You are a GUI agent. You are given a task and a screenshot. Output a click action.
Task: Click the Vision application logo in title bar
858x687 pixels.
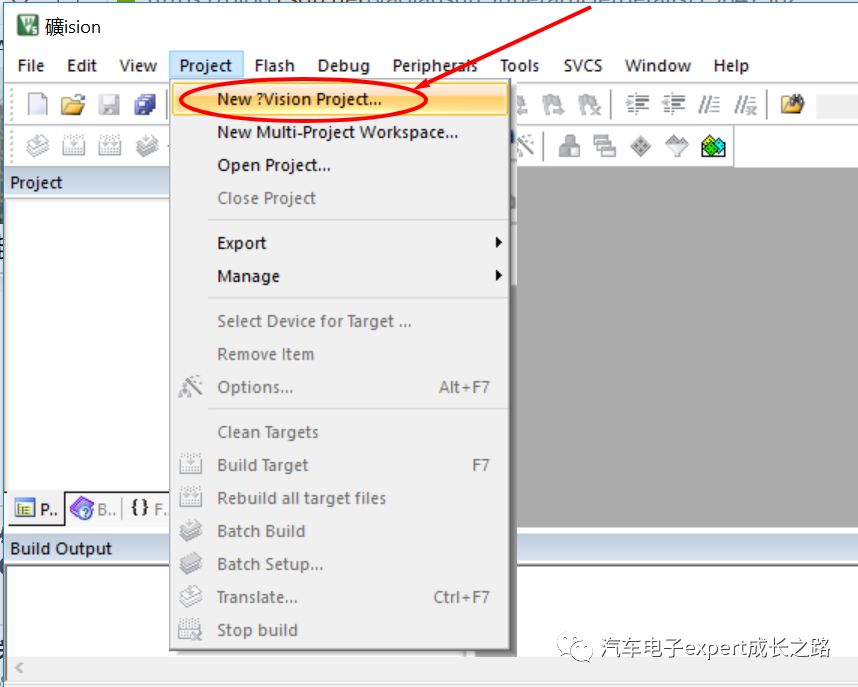27,25
